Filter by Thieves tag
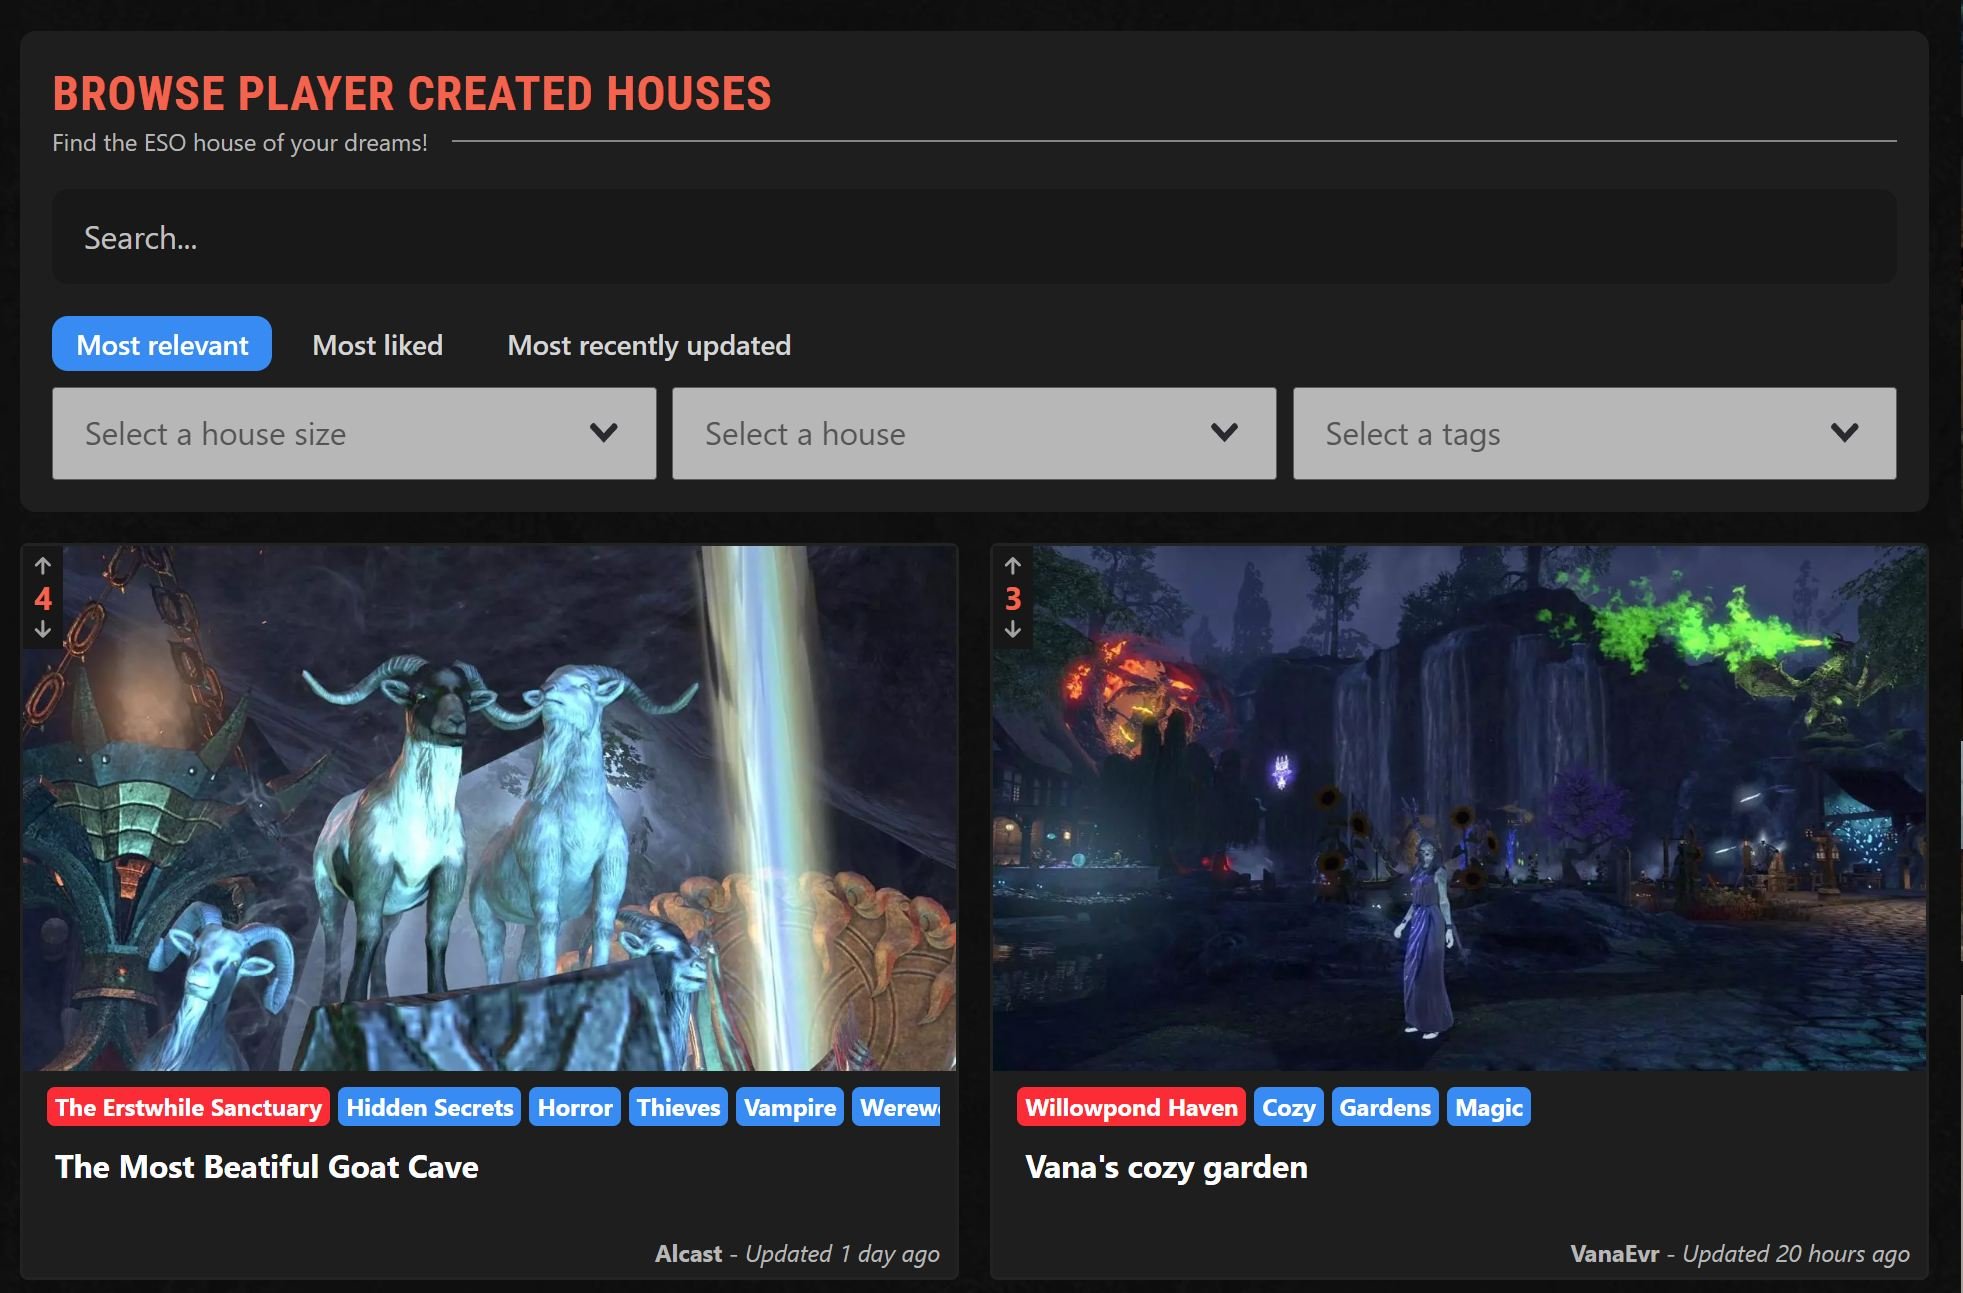Screen dimensions: 1963x1293 pyautogui.click(x=678, y=1107)
